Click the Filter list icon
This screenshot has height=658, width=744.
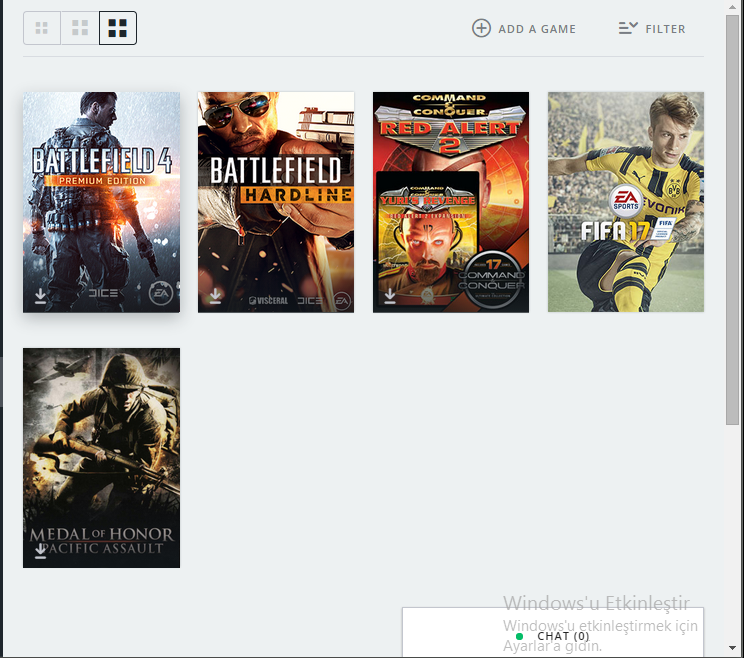pos(628,28)
